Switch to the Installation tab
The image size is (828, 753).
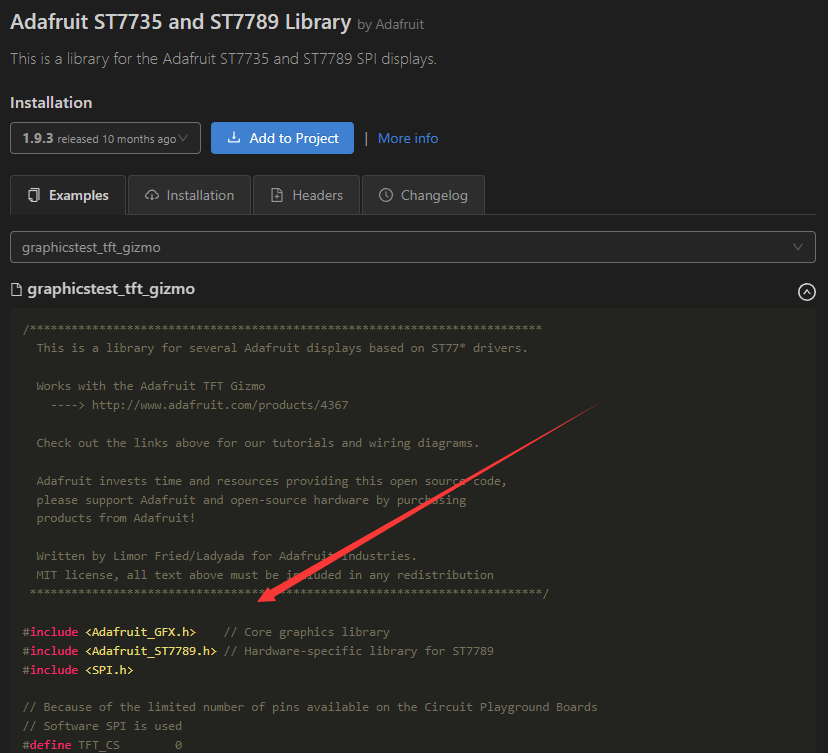pos(190,195)
